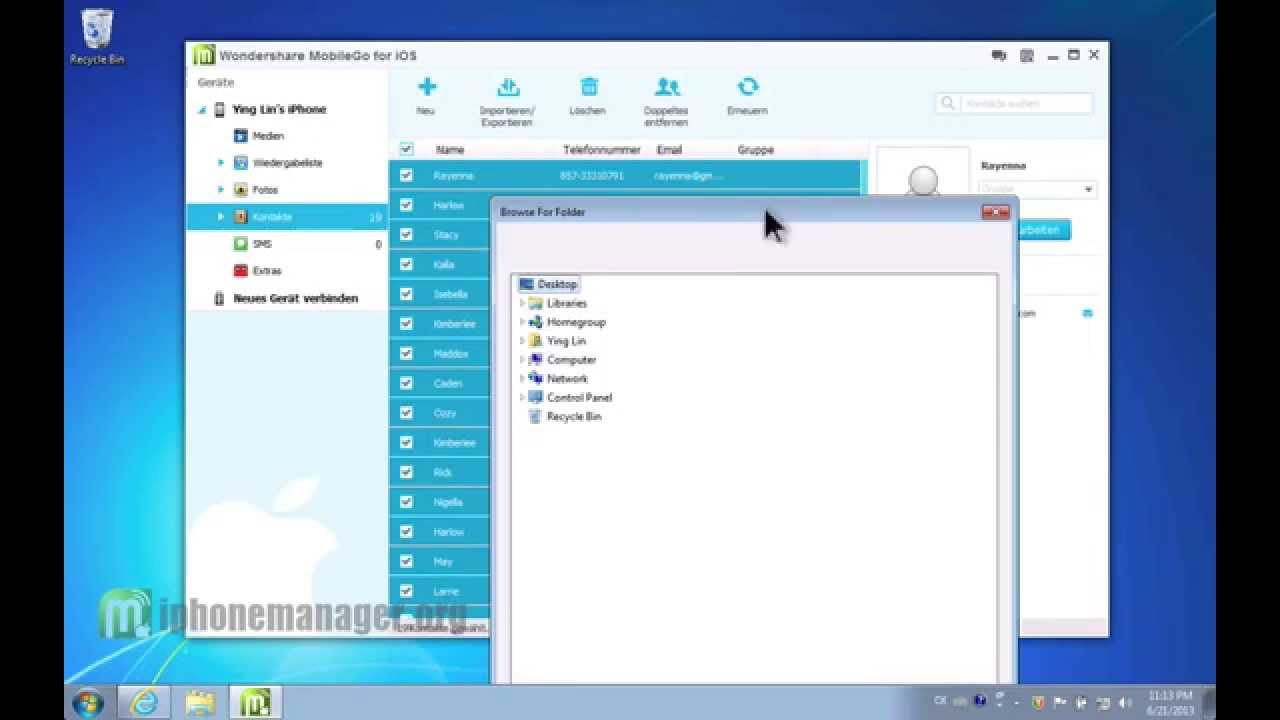This screenshot has width=1280, height=720.
Task: Refresh contacts with Erneuern
Action: (747, 96)
